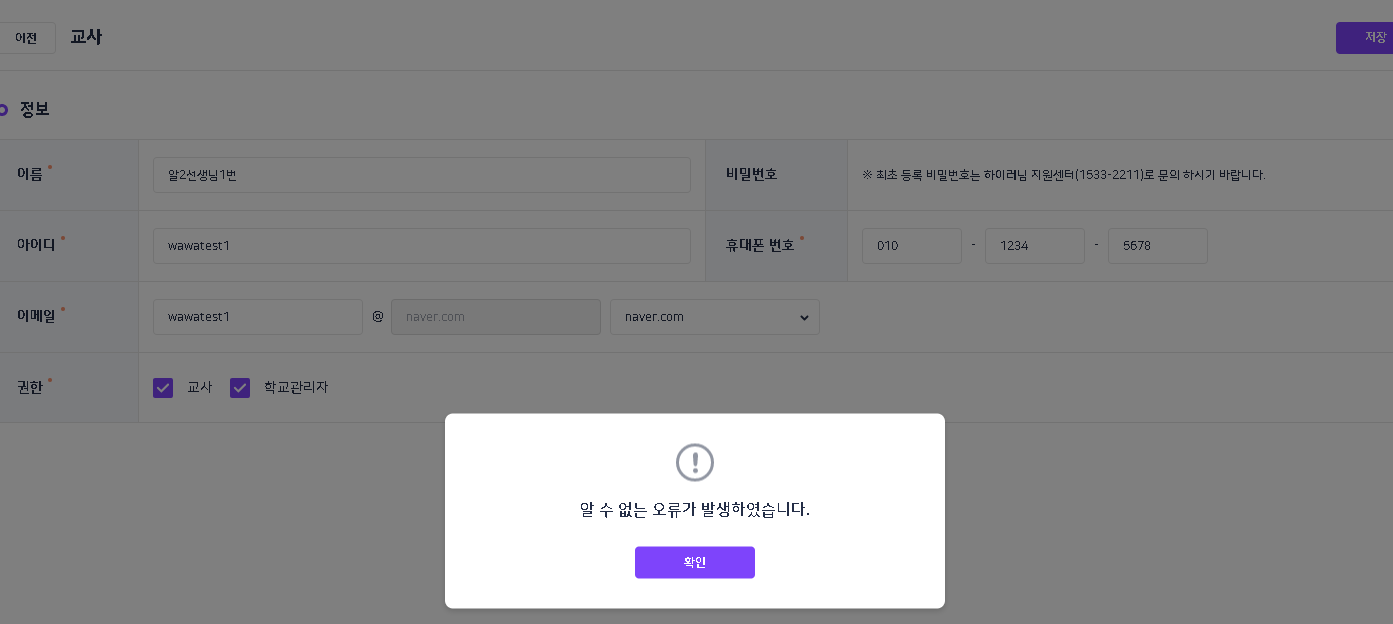Click the purple circle bullet beside 정보
Viewport: 1393px width, 624px height.
[3, 109]
